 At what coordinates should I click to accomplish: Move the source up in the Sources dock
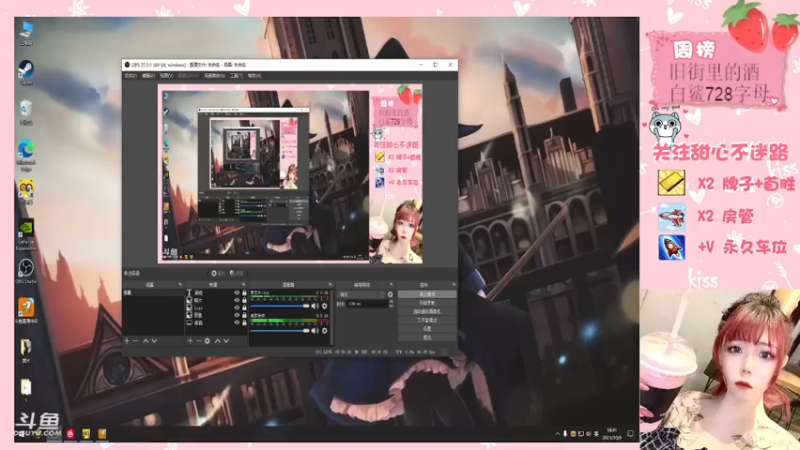tap(217, 340)
